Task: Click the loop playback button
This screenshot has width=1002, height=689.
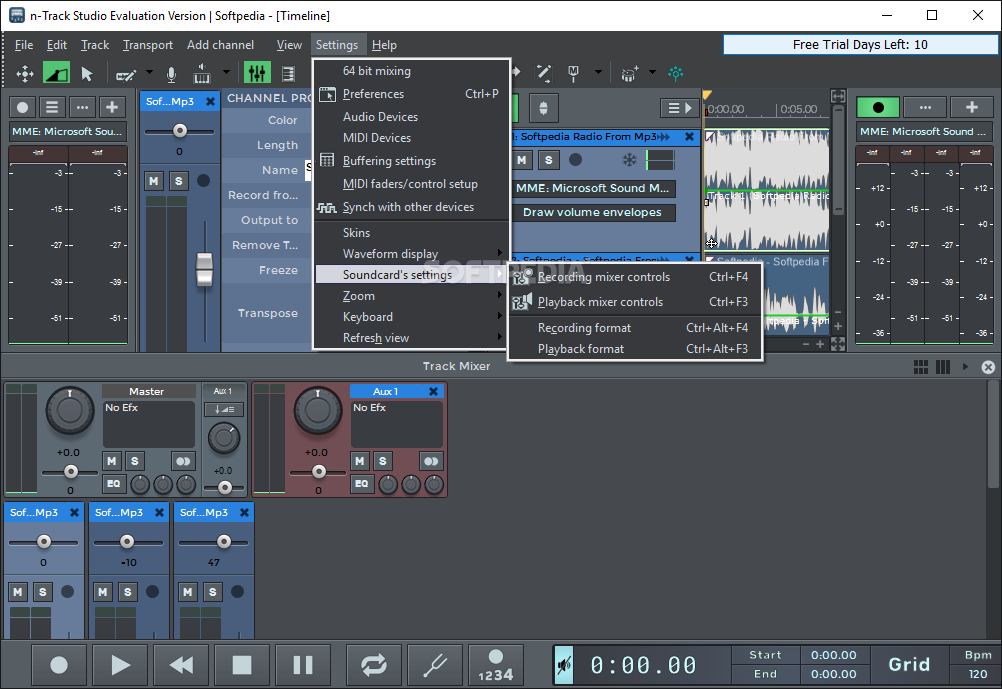Action: [x=374, y=665]
